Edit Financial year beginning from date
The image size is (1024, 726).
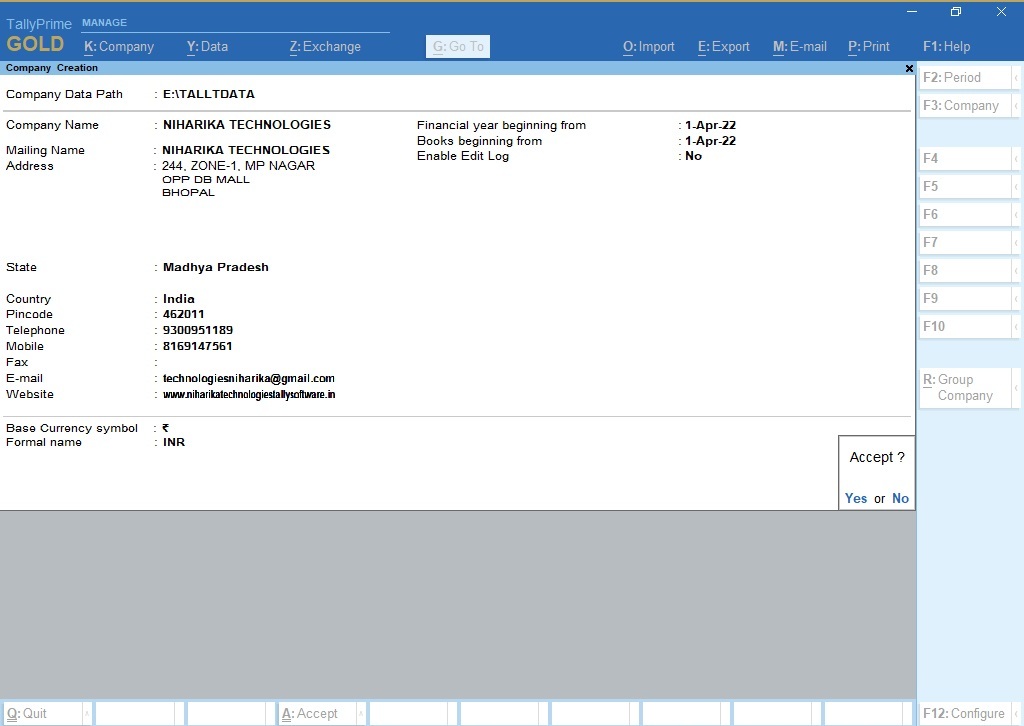coord(711,125)
